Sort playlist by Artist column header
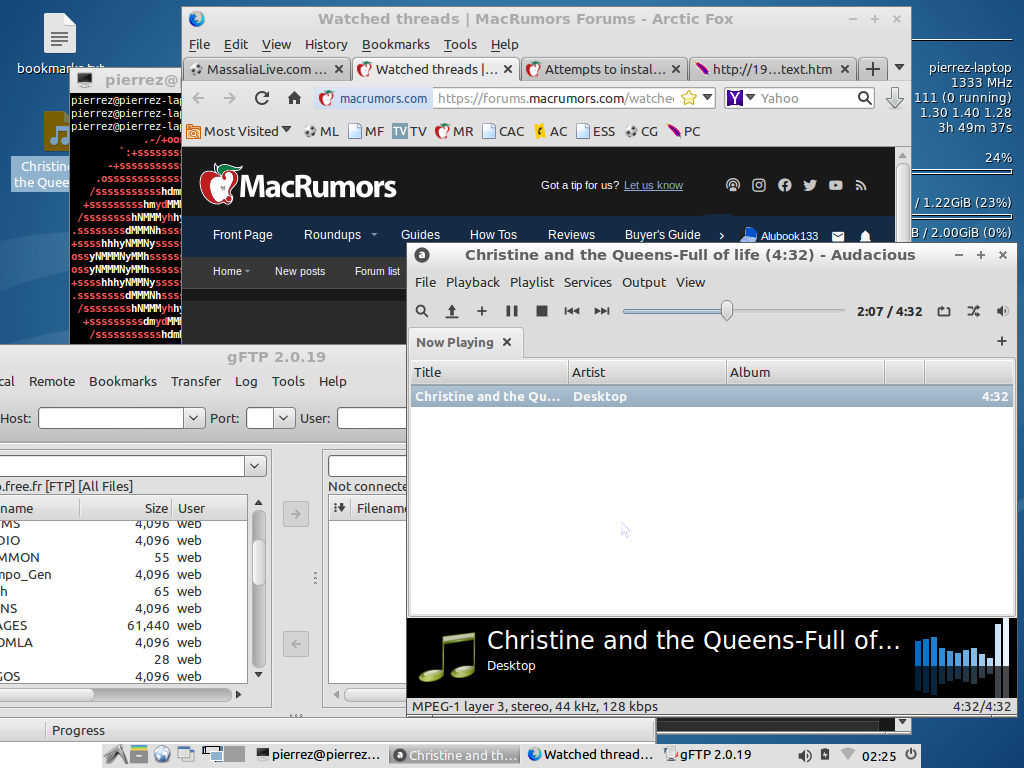The width and height of the screenshot is (1024, 768). click(647, 372)
